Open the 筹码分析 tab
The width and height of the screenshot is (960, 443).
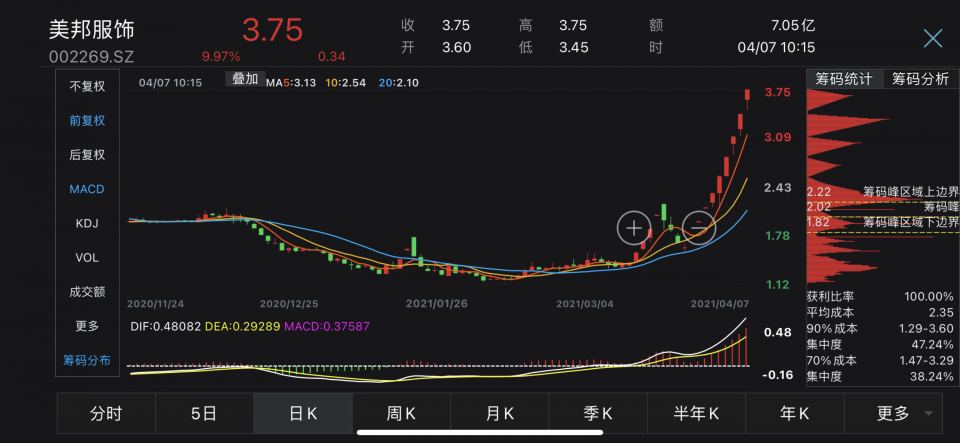[x=920, y=79]
